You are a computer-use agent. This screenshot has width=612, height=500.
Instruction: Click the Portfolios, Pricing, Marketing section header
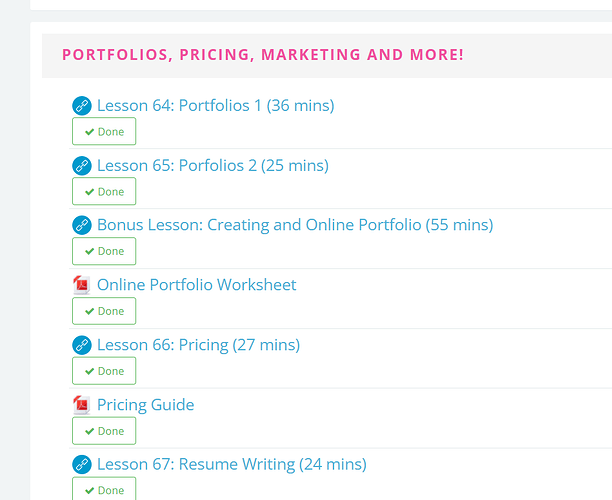pyautogui.click(x=263, y=54)
